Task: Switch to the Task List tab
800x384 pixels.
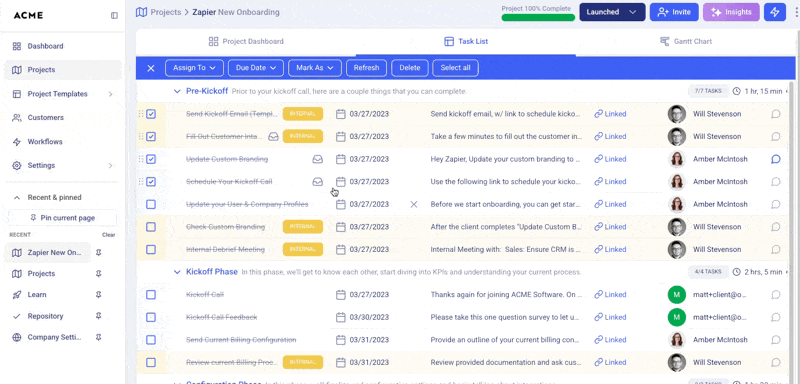Action: [x=466, y=41]
